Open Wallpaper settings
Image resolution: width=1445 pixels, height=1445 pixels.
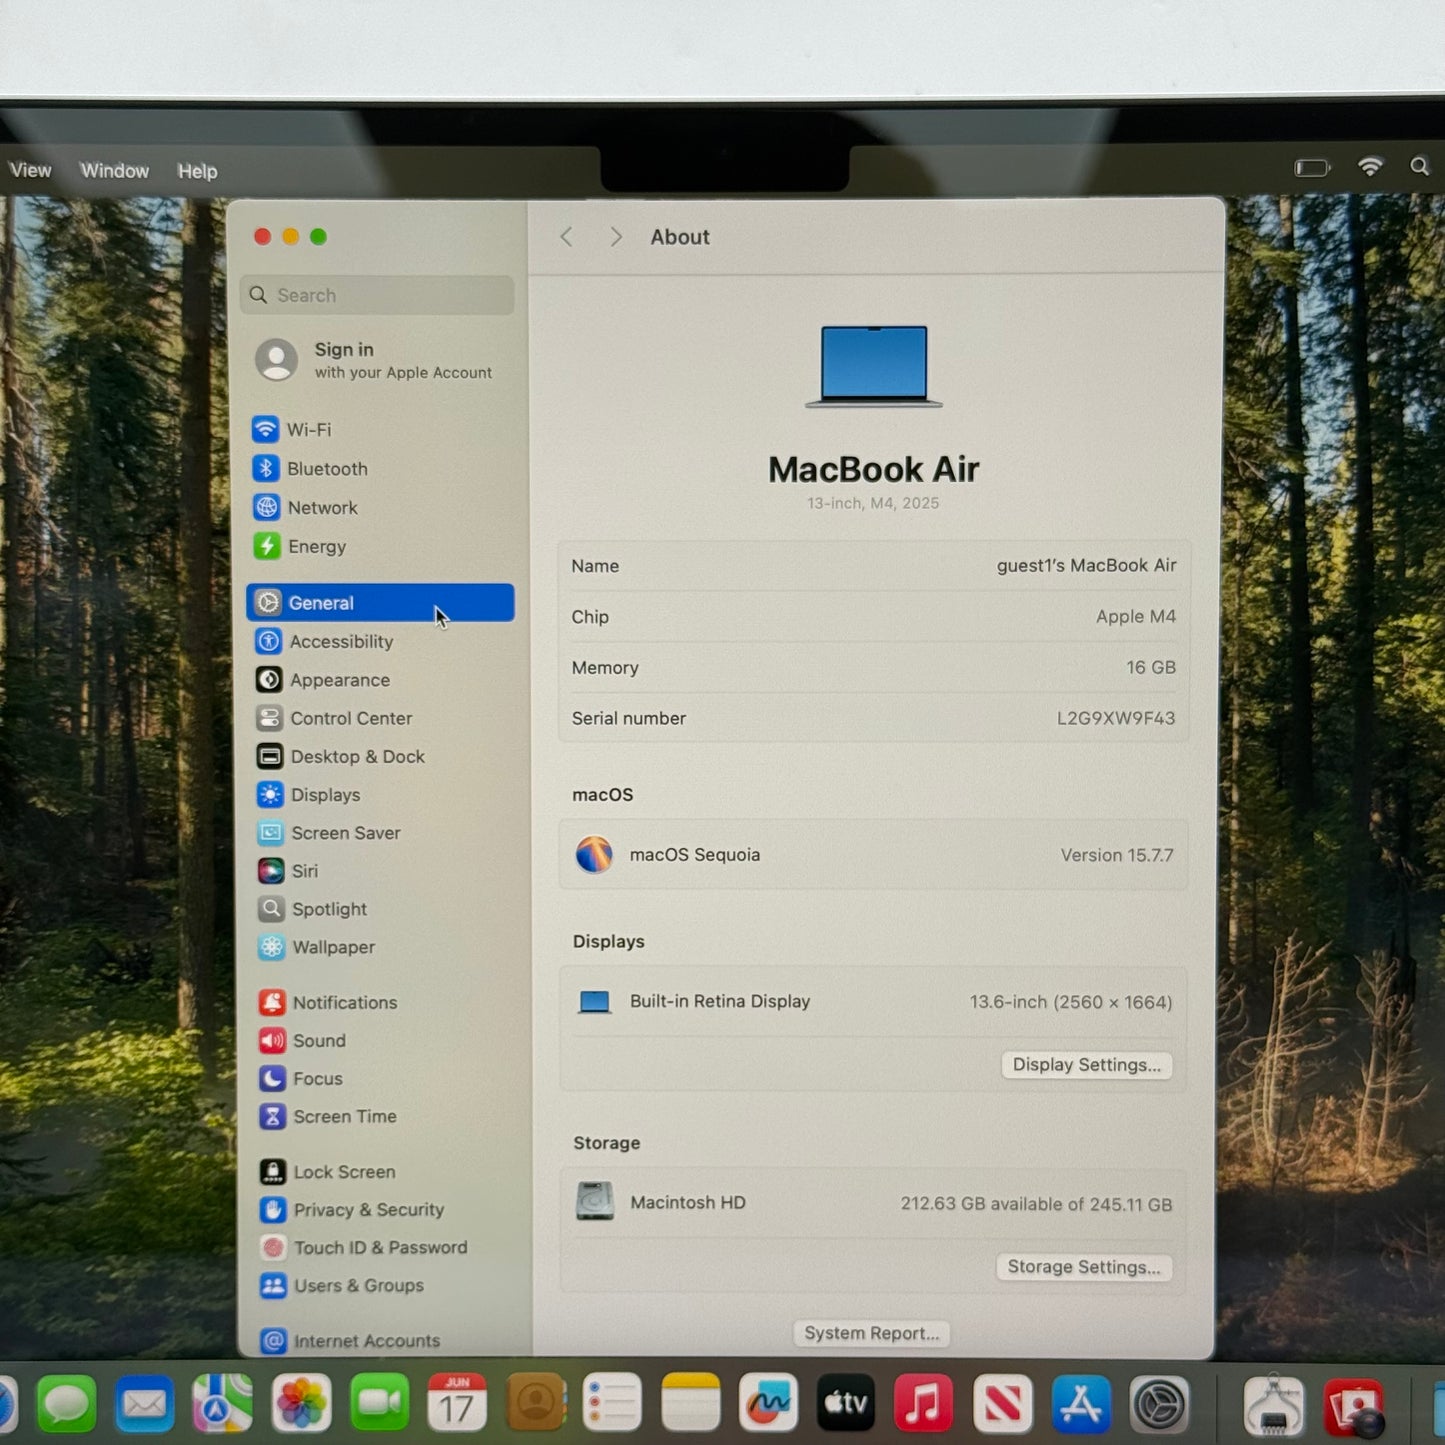[317, 947]
